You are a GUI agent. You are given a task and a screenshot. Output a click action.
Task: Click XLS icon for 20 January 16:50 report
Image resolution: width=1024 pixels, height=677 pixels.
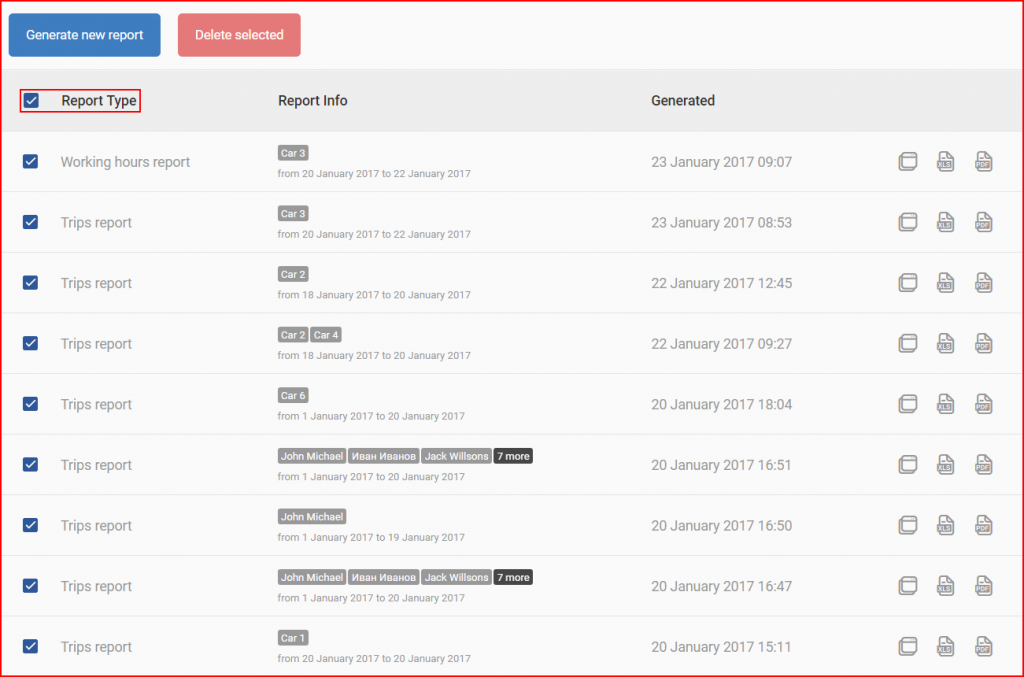[x=946, y=526]
